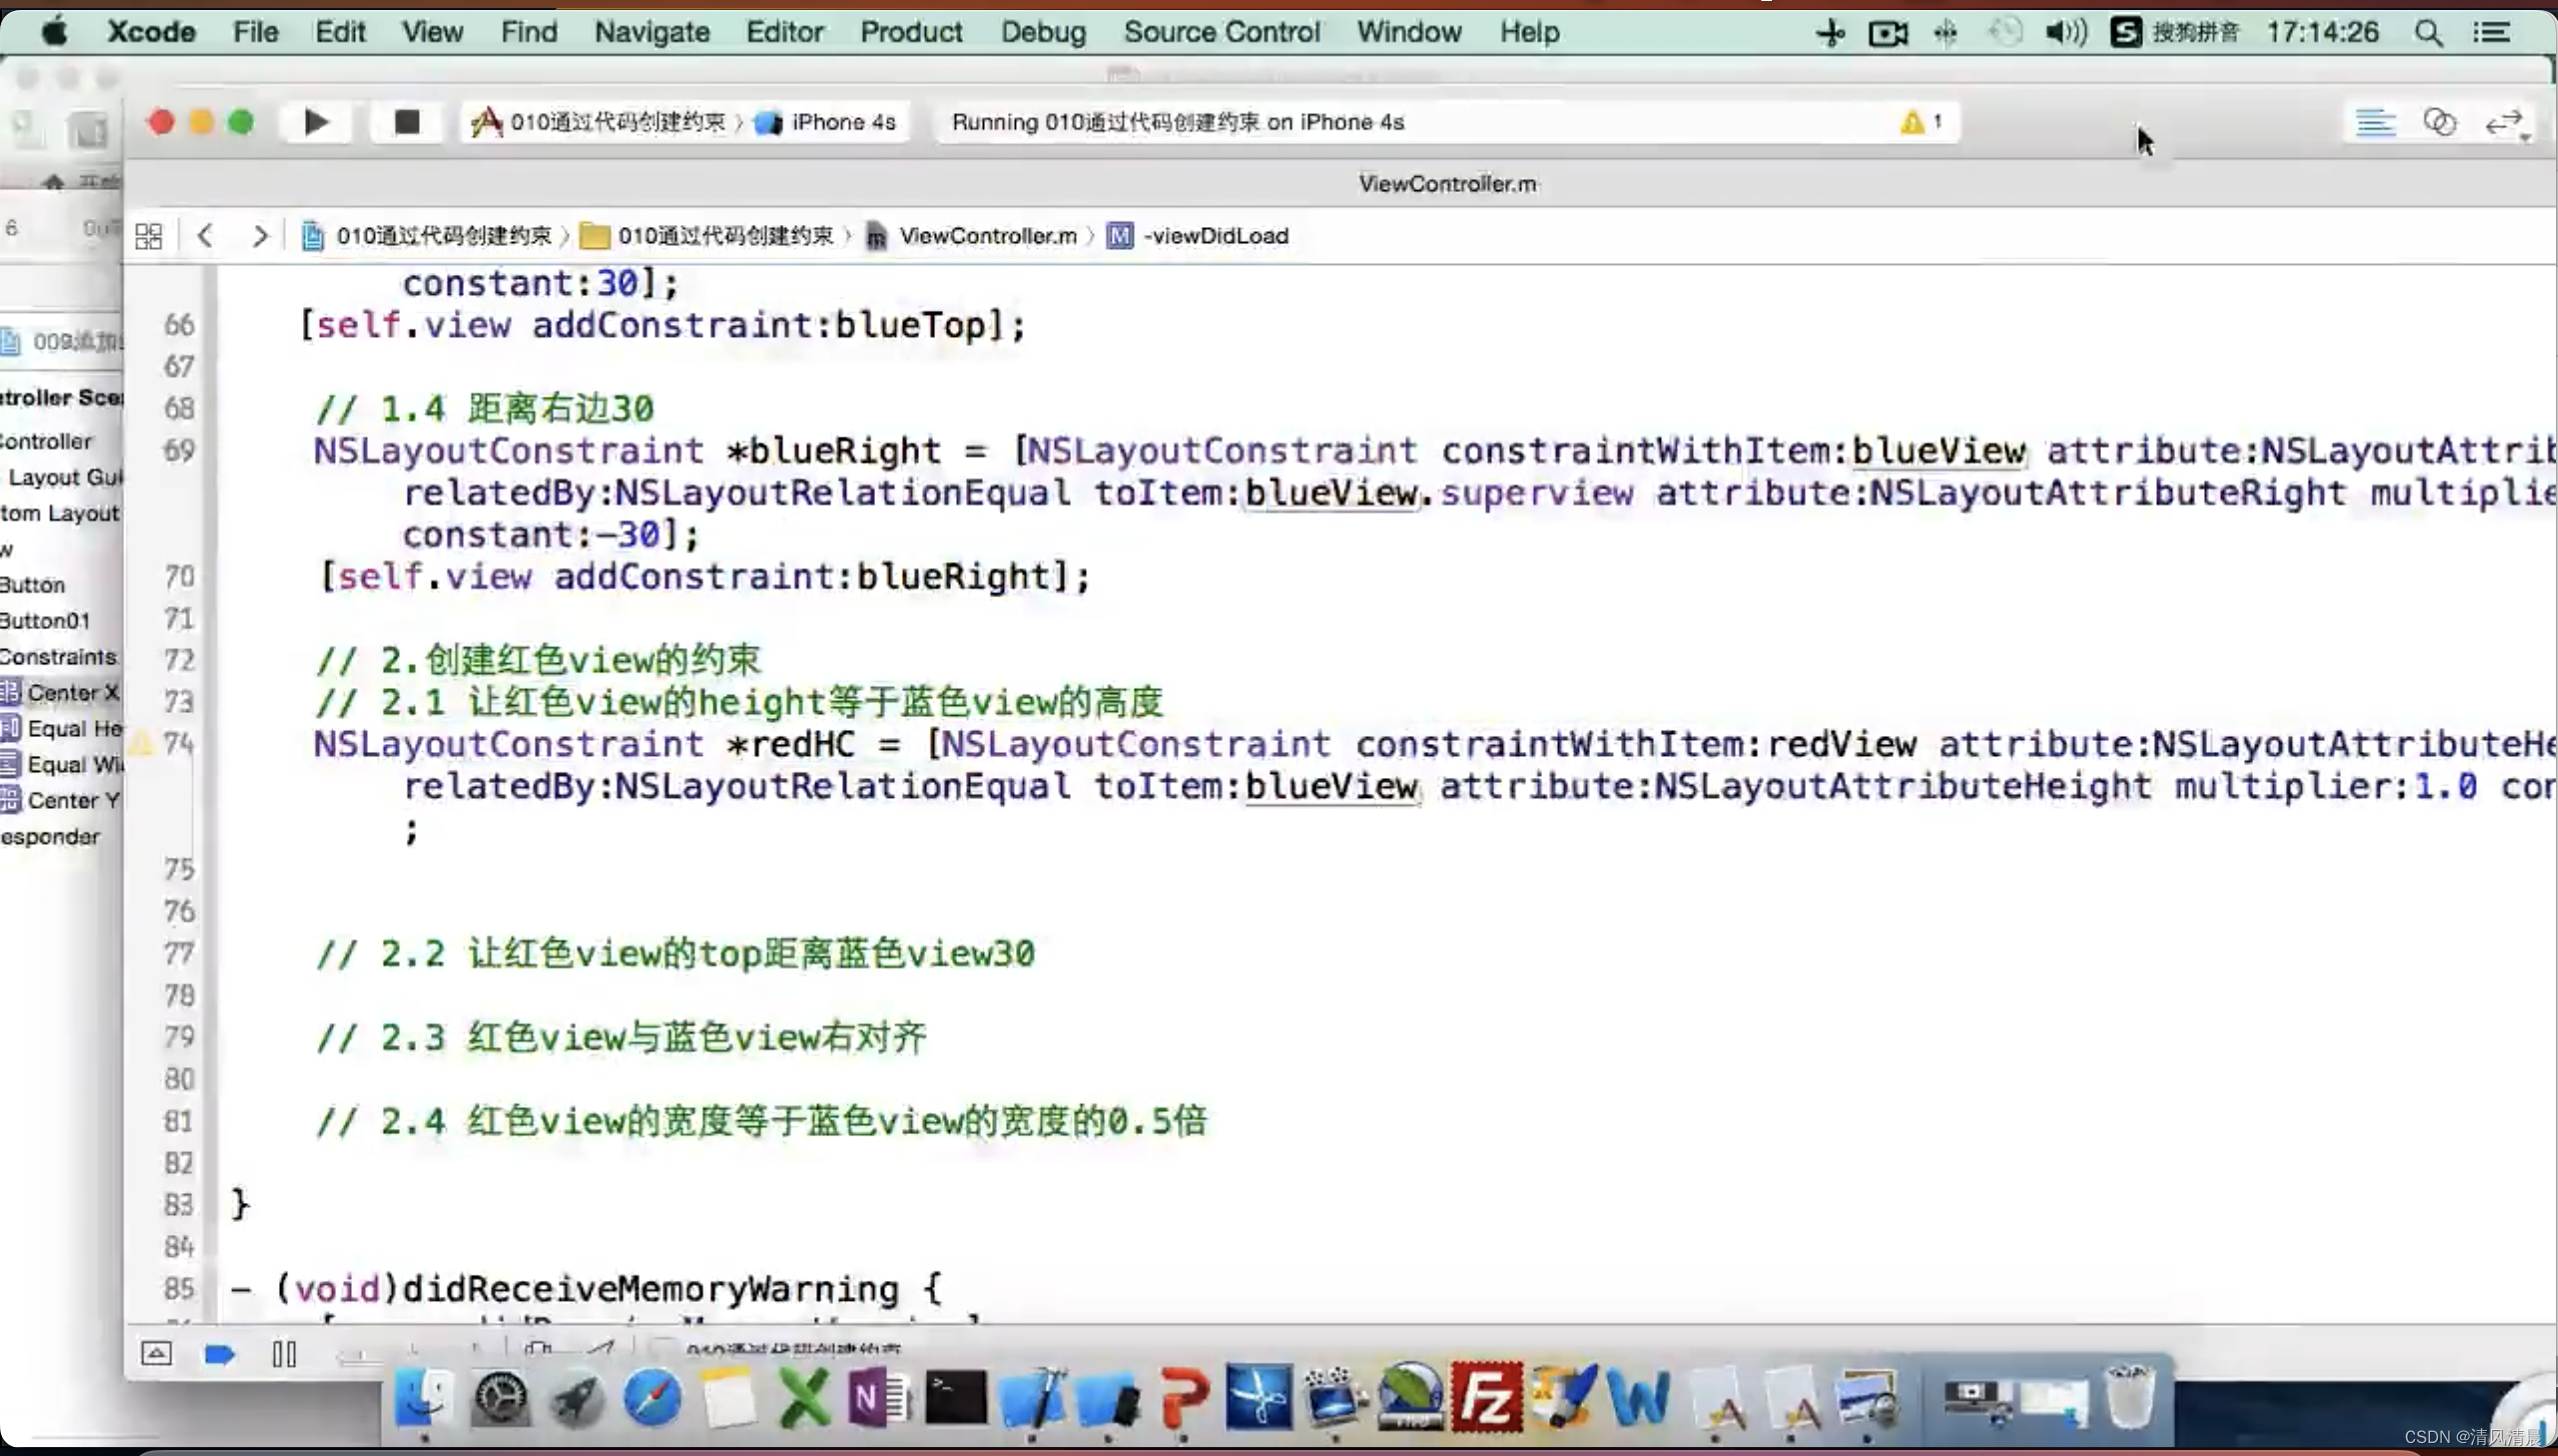Go back in editor history
Image resolution: width=2558 pixels, height=1456 pixels.
206,236
